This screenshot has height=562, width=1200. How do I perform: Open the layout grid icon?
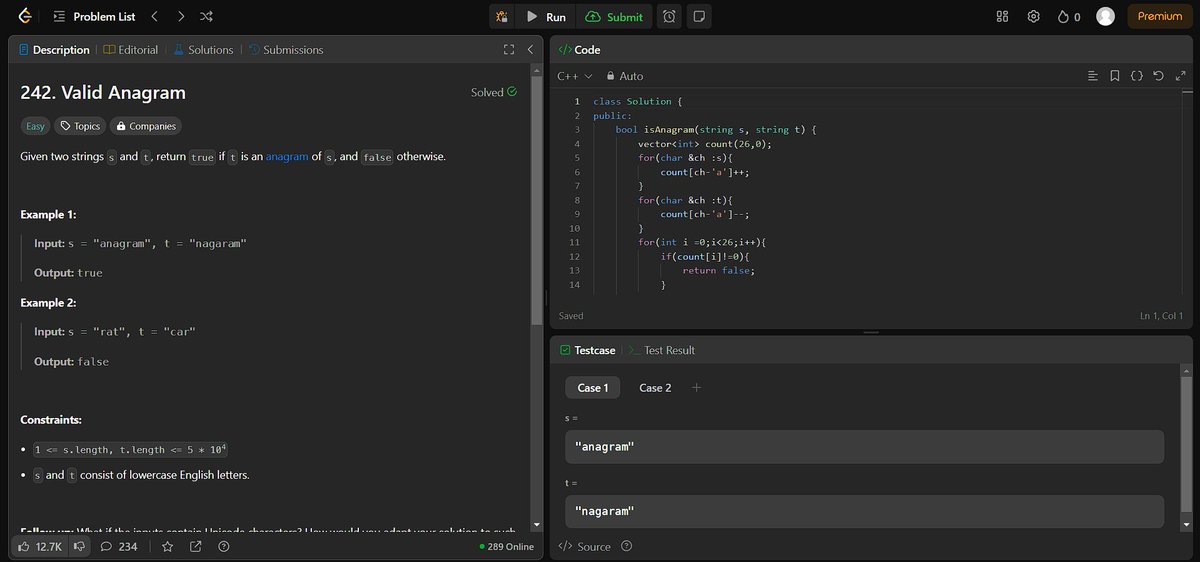point(1003,17)
